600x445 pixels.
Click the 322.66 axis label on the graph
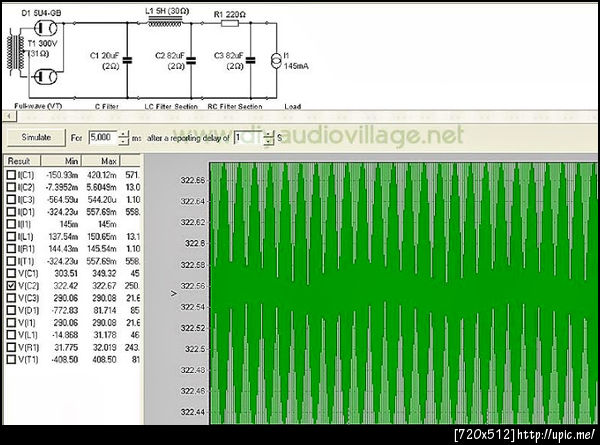[x=192, y=180]
